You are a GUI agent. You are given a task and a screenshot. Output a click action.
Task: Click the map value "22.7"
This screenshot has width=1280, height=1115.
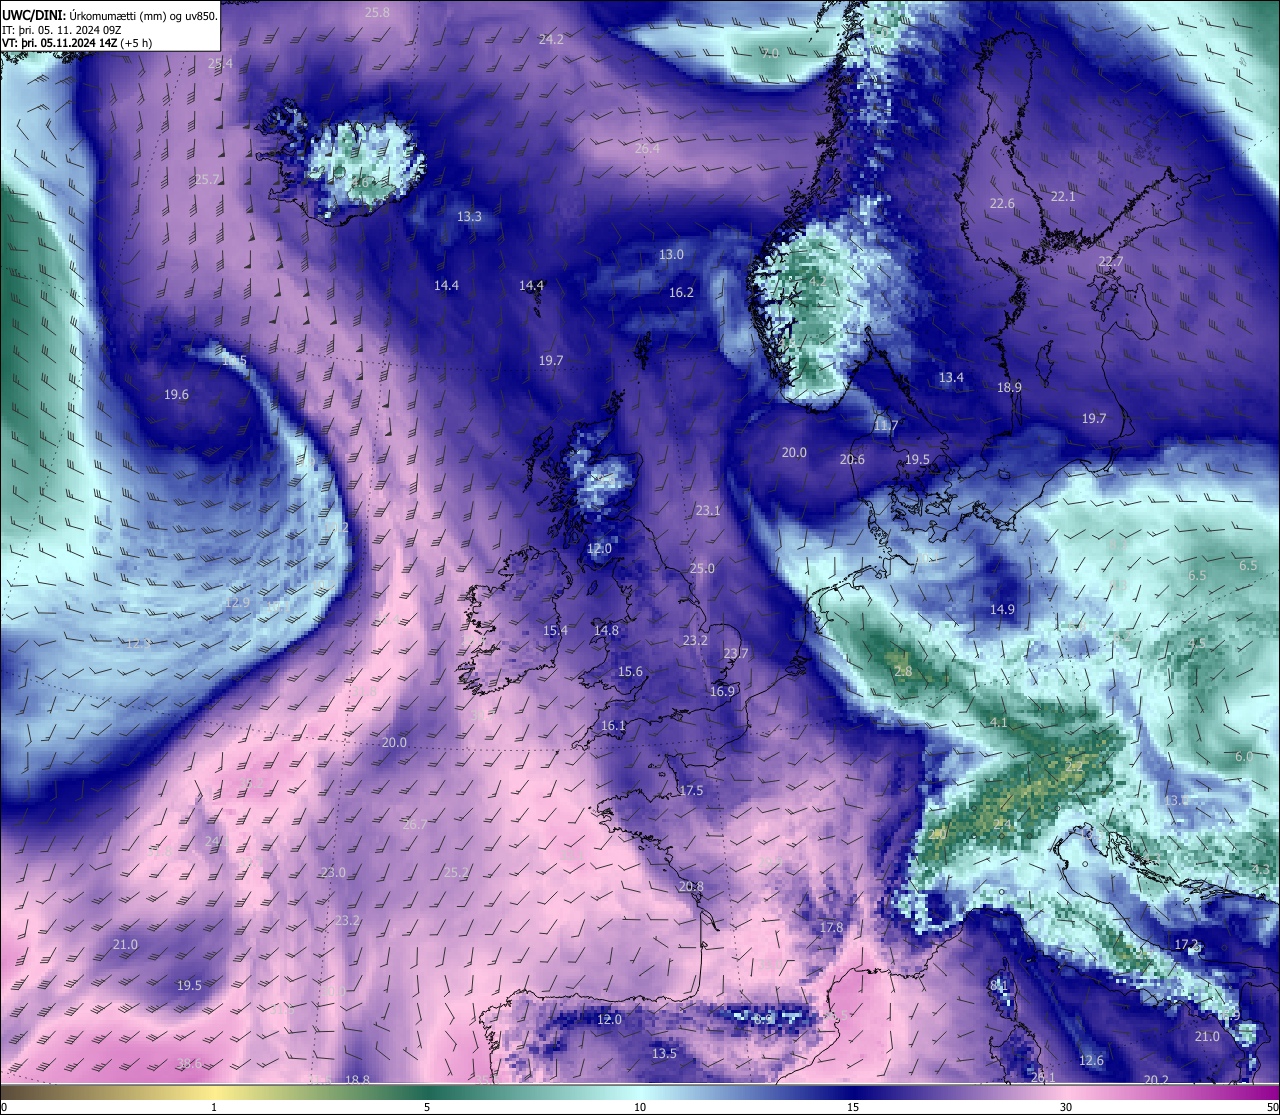[1111, 261]
